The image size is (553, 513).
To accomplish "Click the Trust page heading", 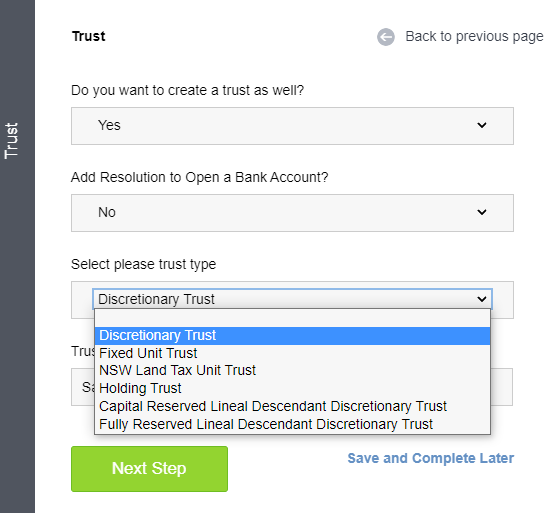I will 89,36.
